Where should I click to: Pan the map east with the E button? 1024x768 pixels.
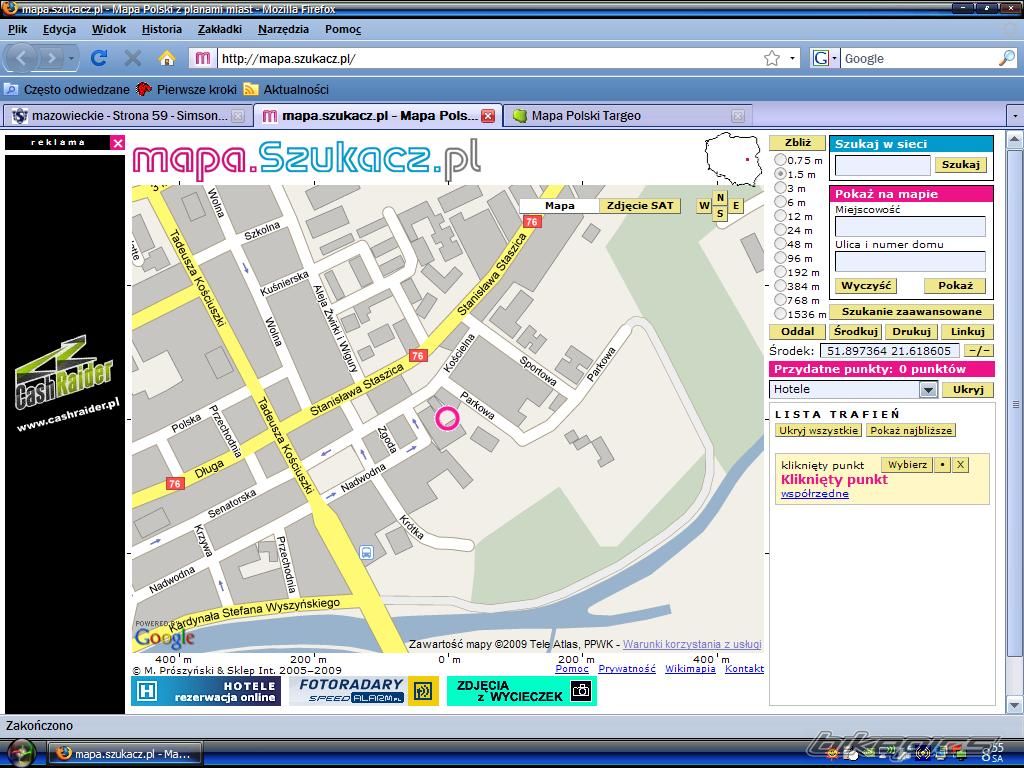736,206
